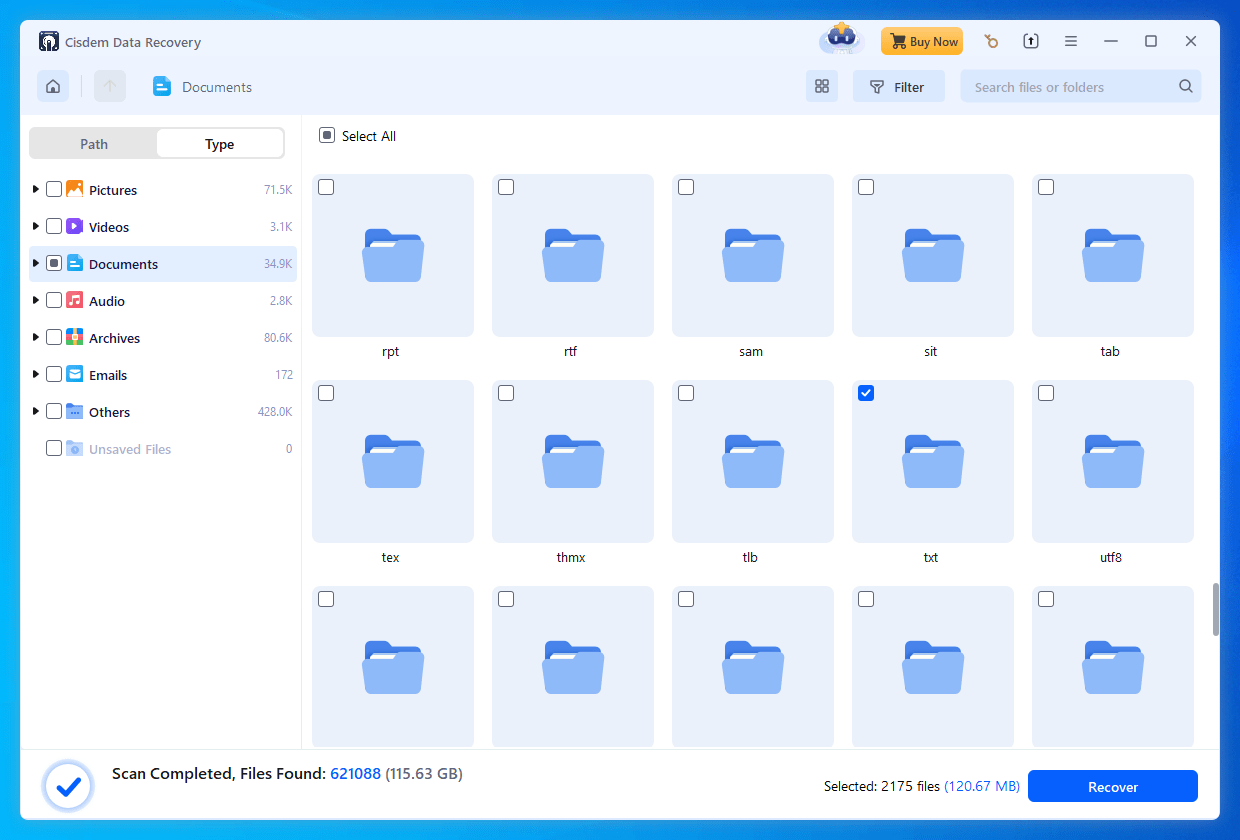Click the Recover button
This screenshot has height=840, width=1240.
click(1112, 787)
